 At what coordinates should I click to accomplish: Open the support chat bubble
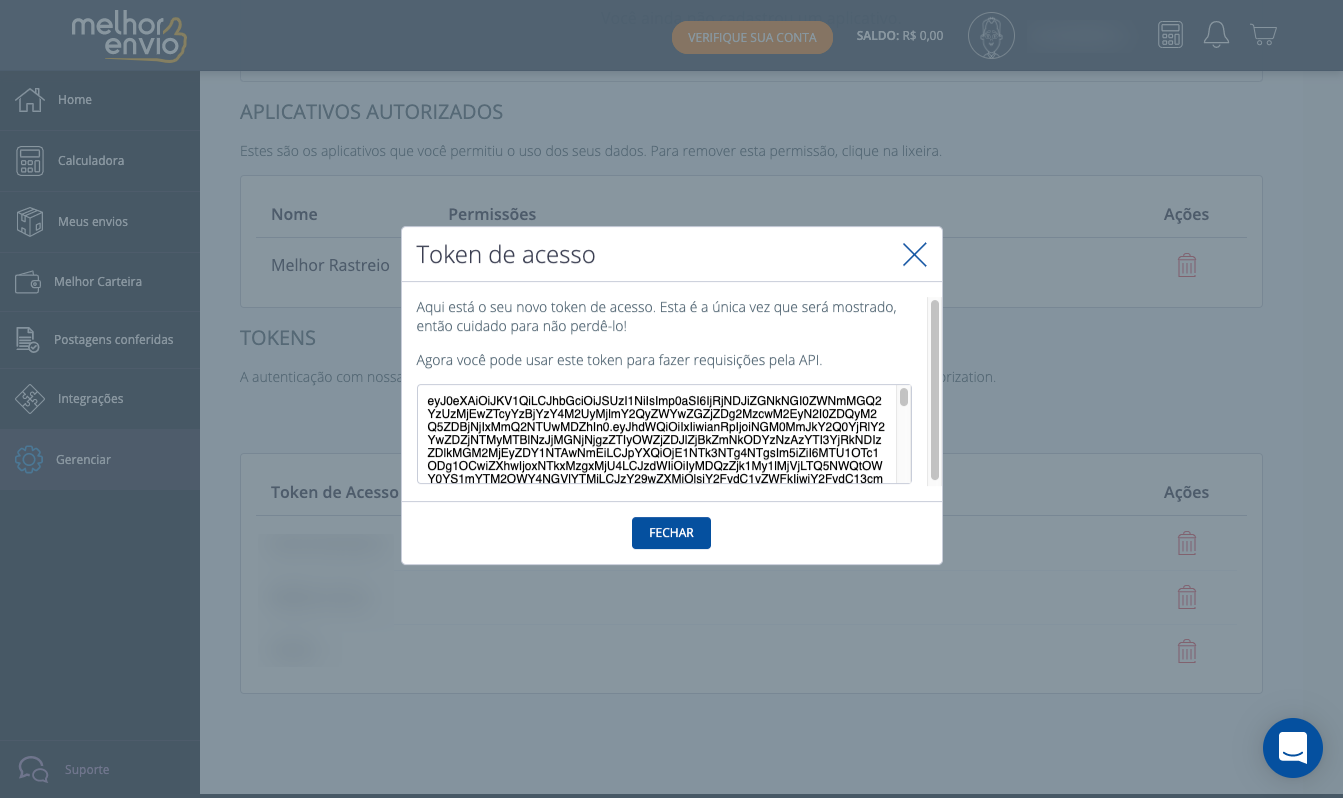coord(1292,747)
